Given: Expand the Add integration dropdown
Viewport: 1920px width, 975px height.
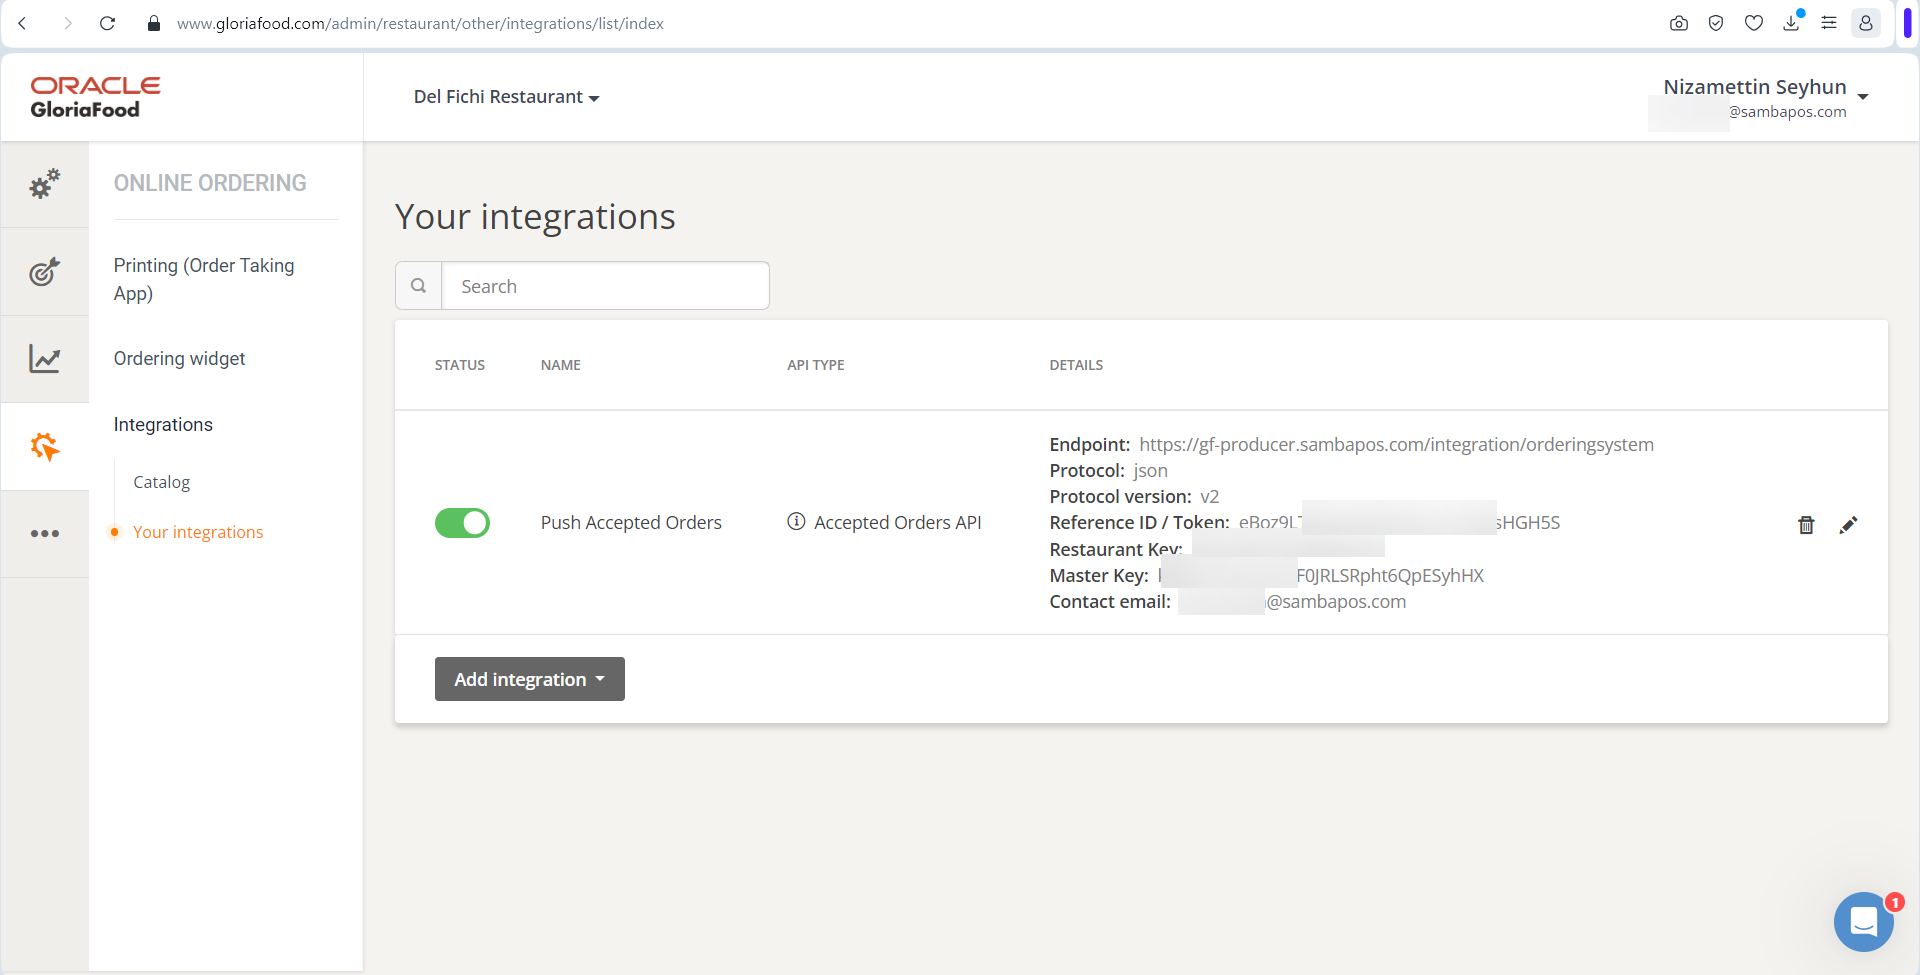Looking at the screenshot, I should 529,679.
